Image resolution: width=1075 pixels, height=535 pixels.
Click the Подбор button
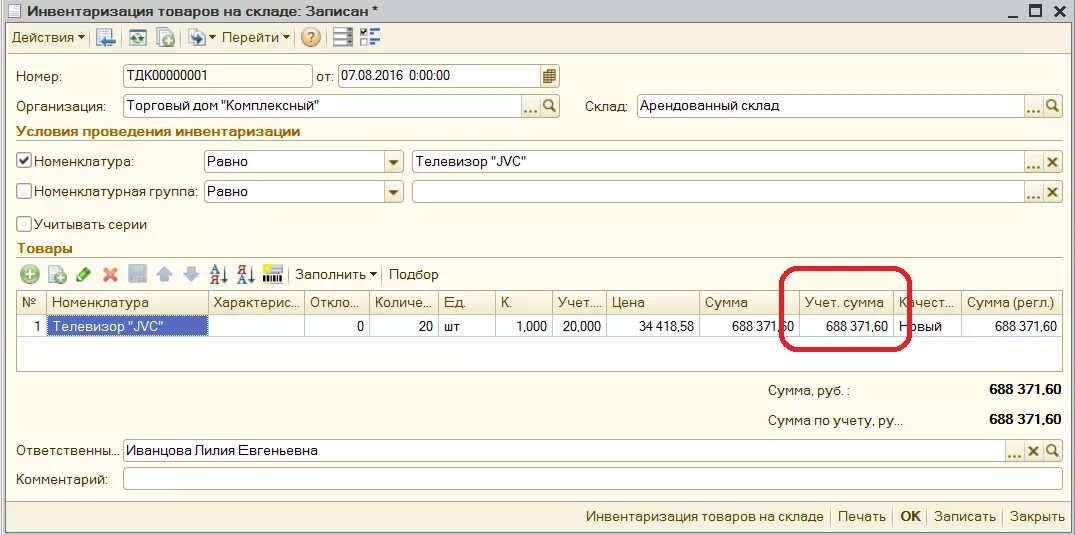(x=413, y=274)
